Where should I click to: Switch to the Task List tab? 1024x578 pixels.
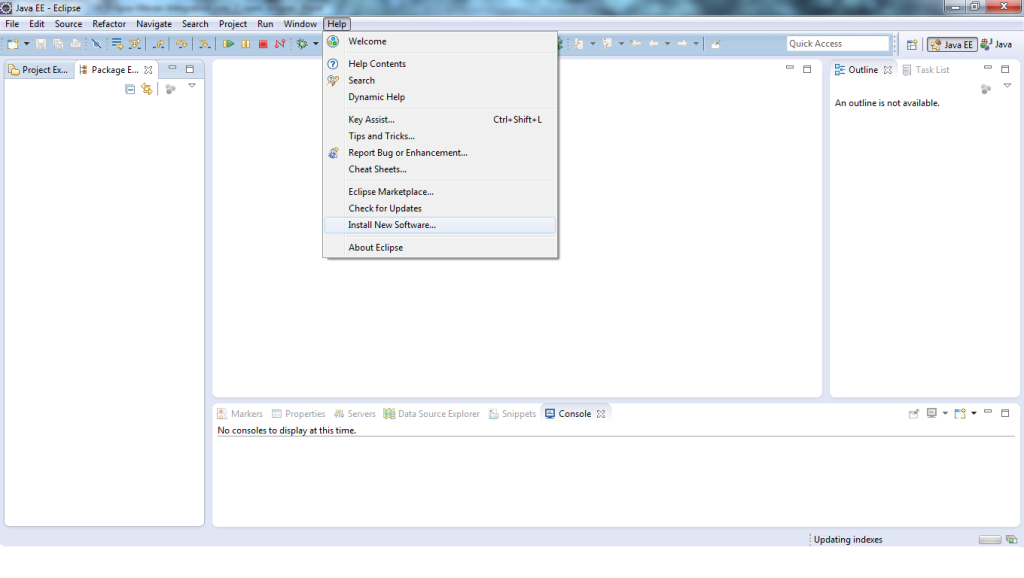click(925, 69)
